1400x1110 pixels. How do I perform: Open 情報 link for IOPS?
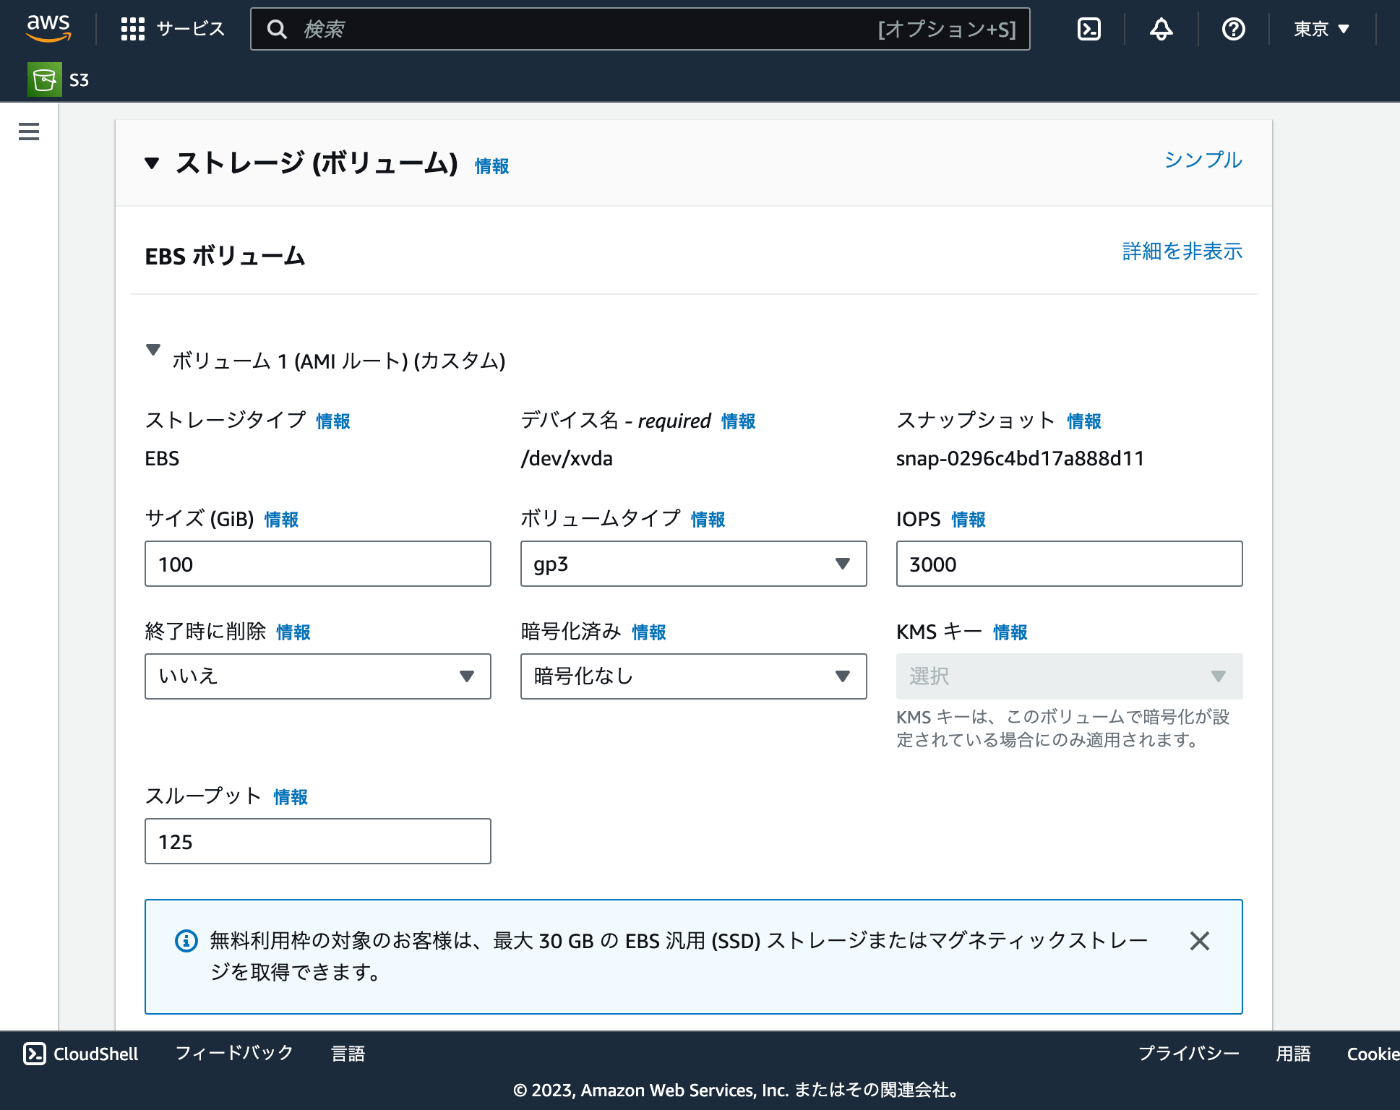click(968, 519)
